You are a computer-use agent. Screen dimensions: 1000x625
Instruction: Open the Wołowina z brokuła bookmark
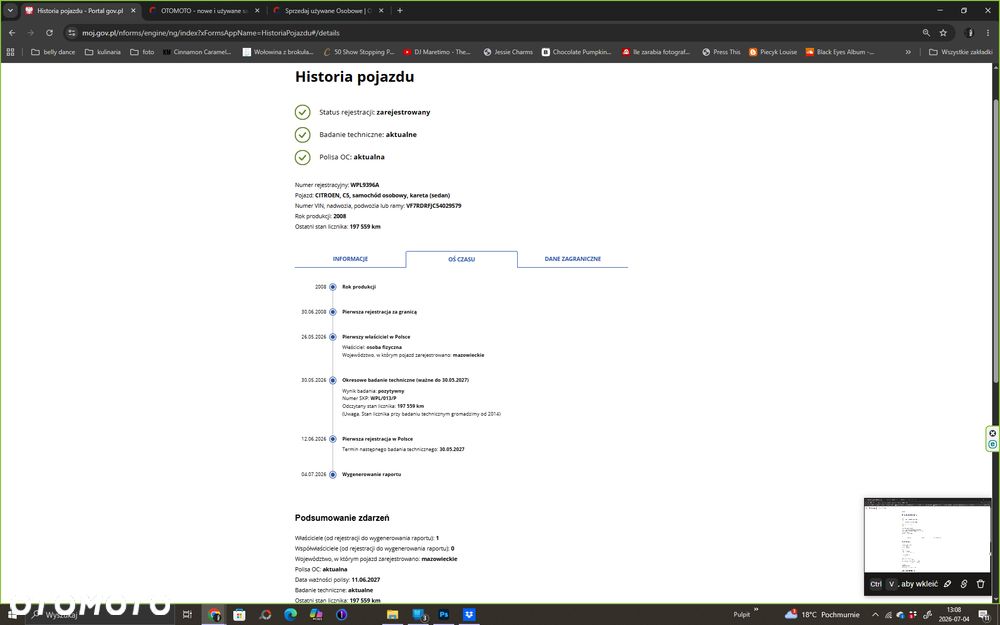278,52
